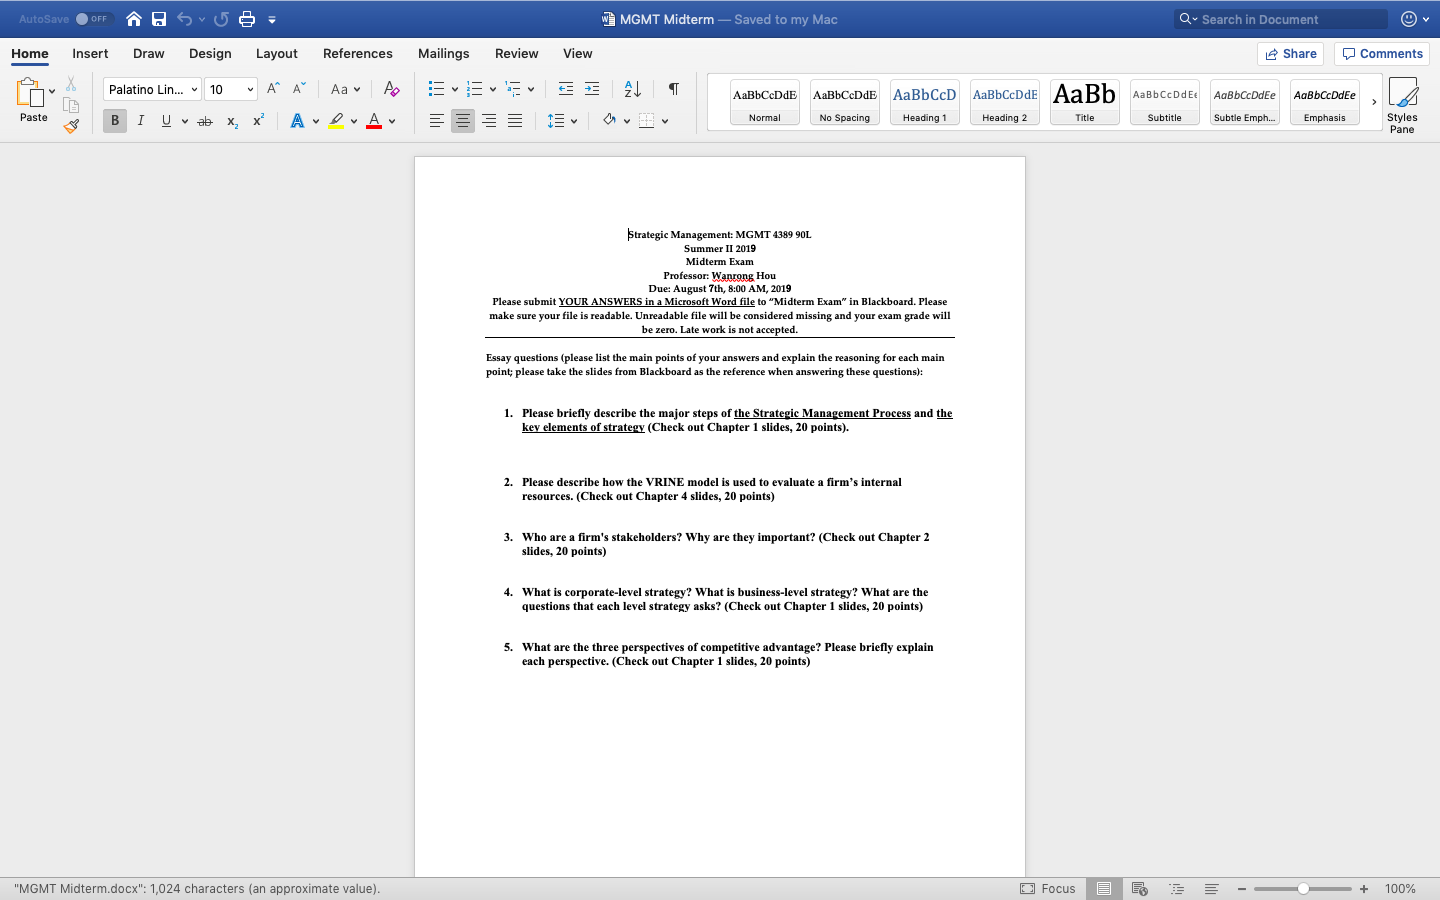Decrease indent of the paragraph
The height and width of the screenshot is (900, 1440).
click(566, 89)
